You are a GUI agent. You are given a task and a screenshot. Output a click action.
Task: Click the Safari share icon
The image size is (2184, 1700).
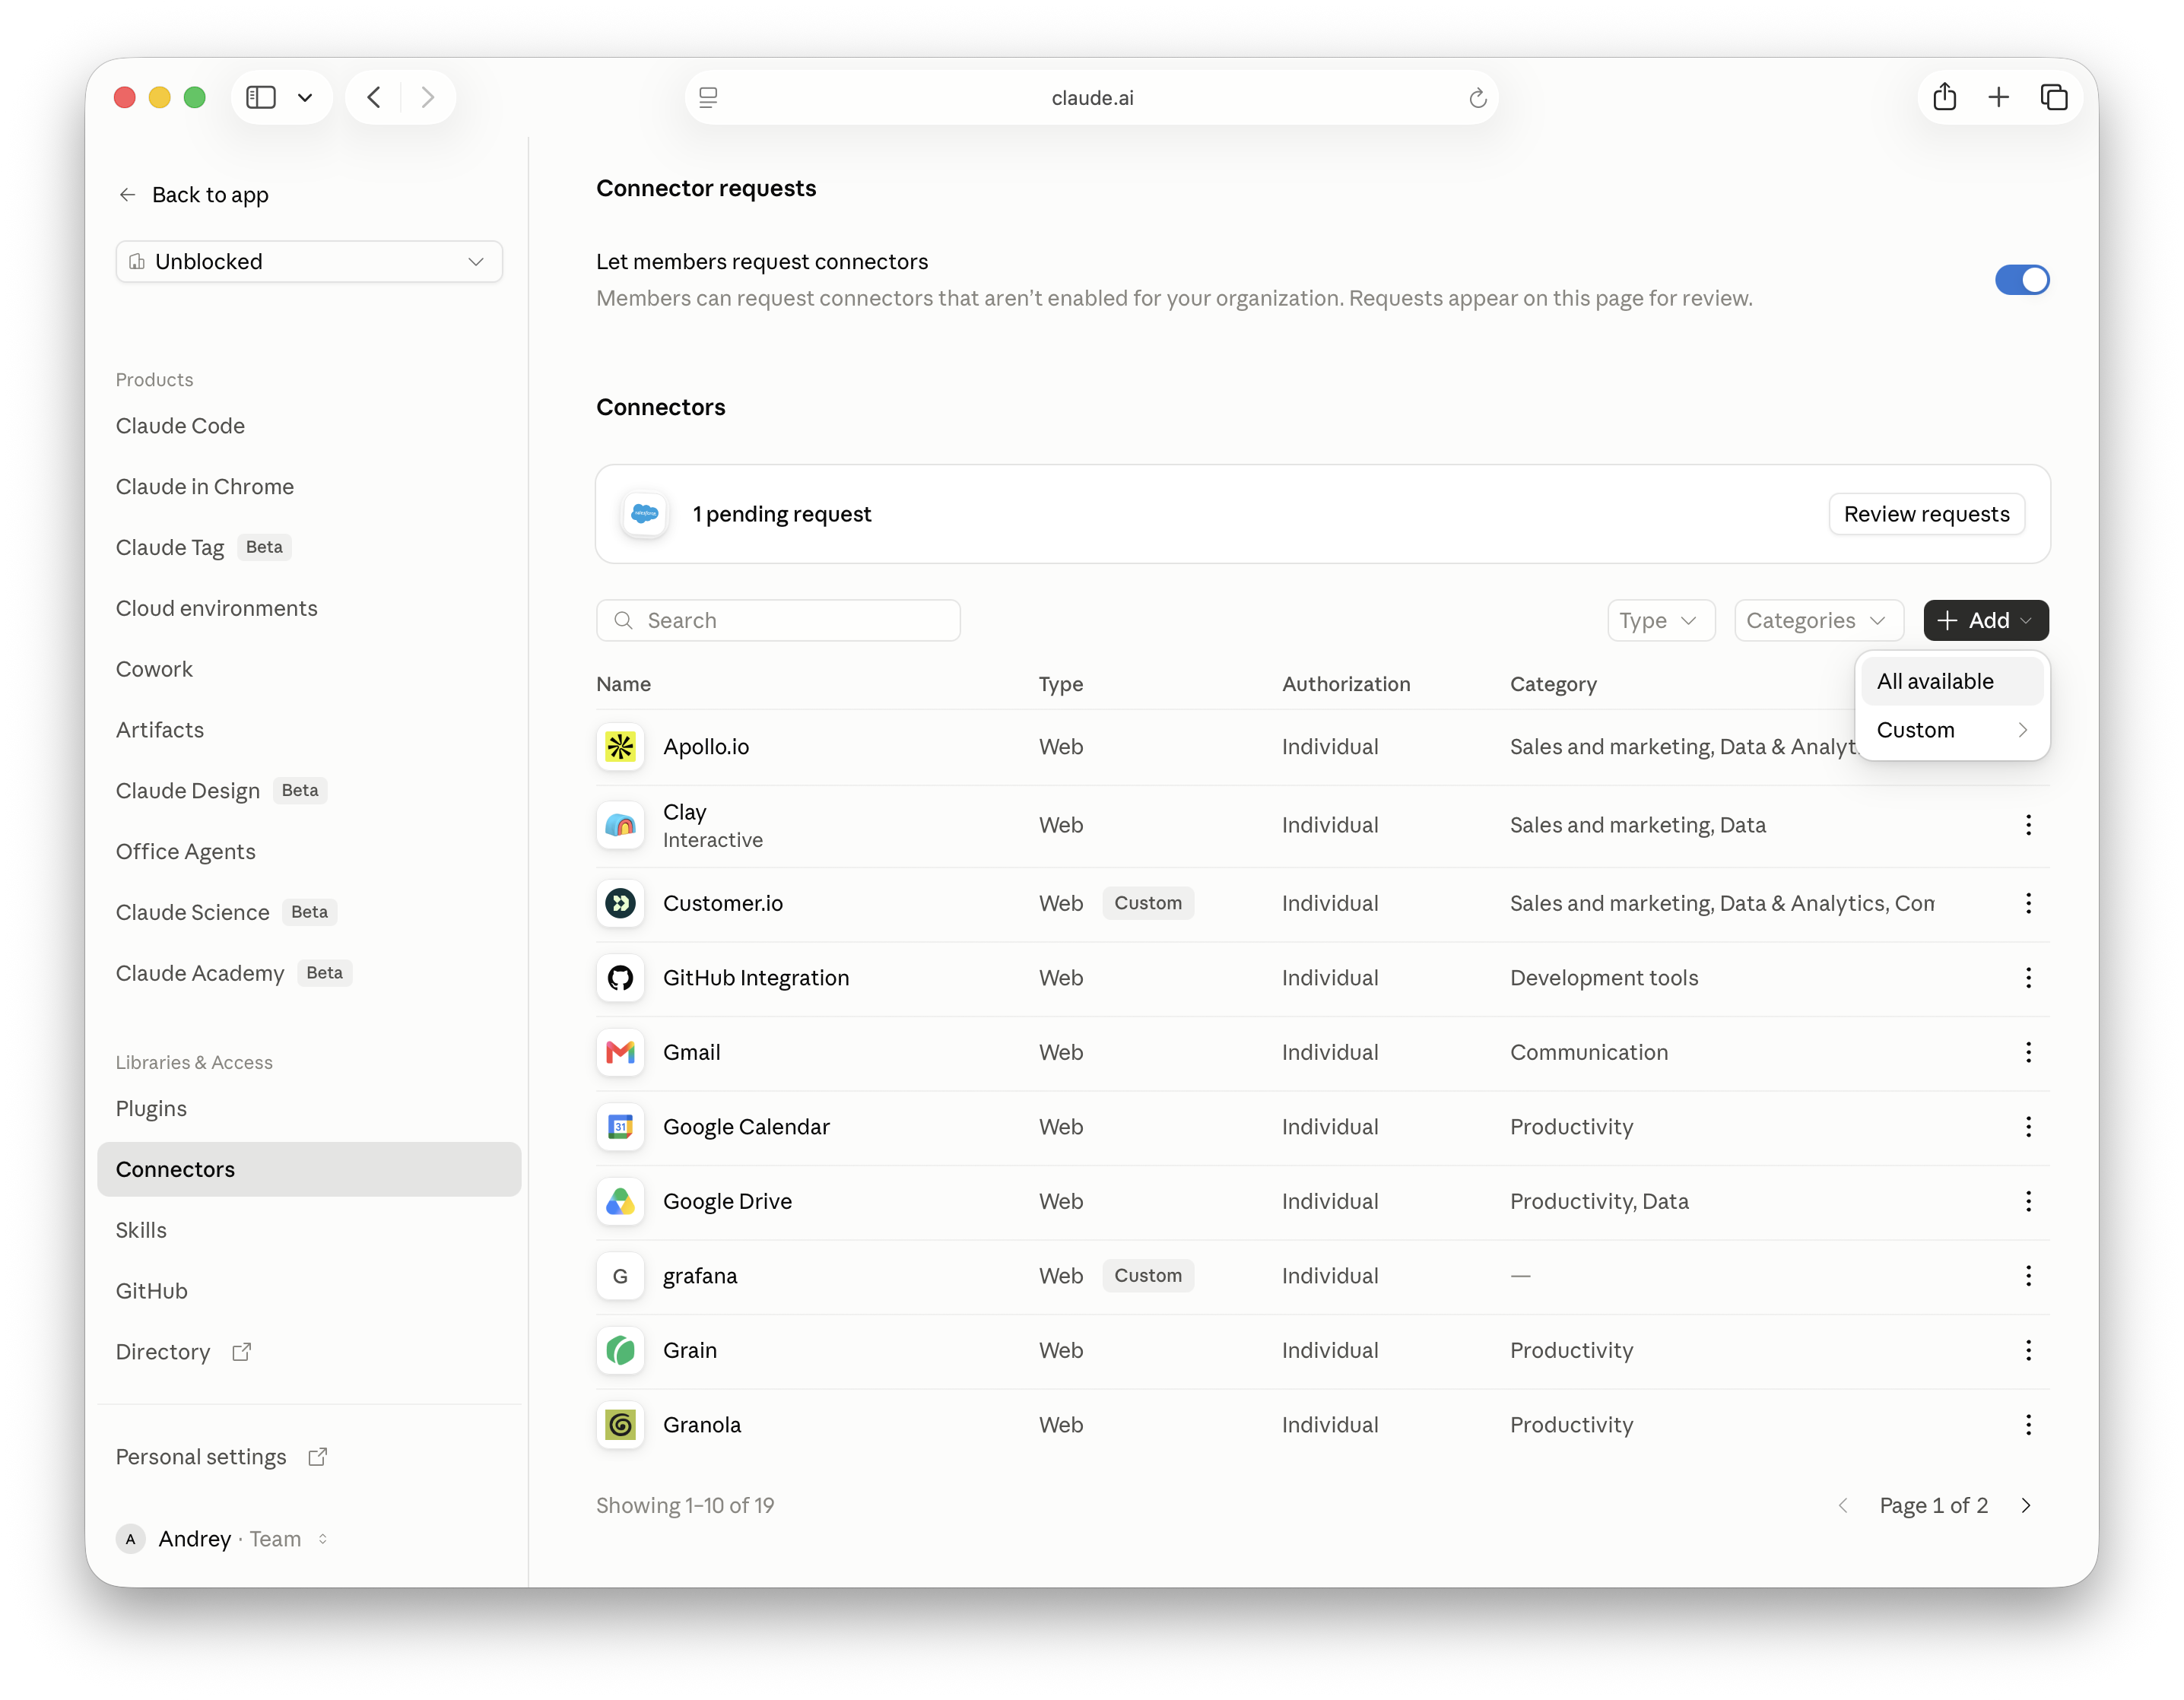pos(1944,97)
